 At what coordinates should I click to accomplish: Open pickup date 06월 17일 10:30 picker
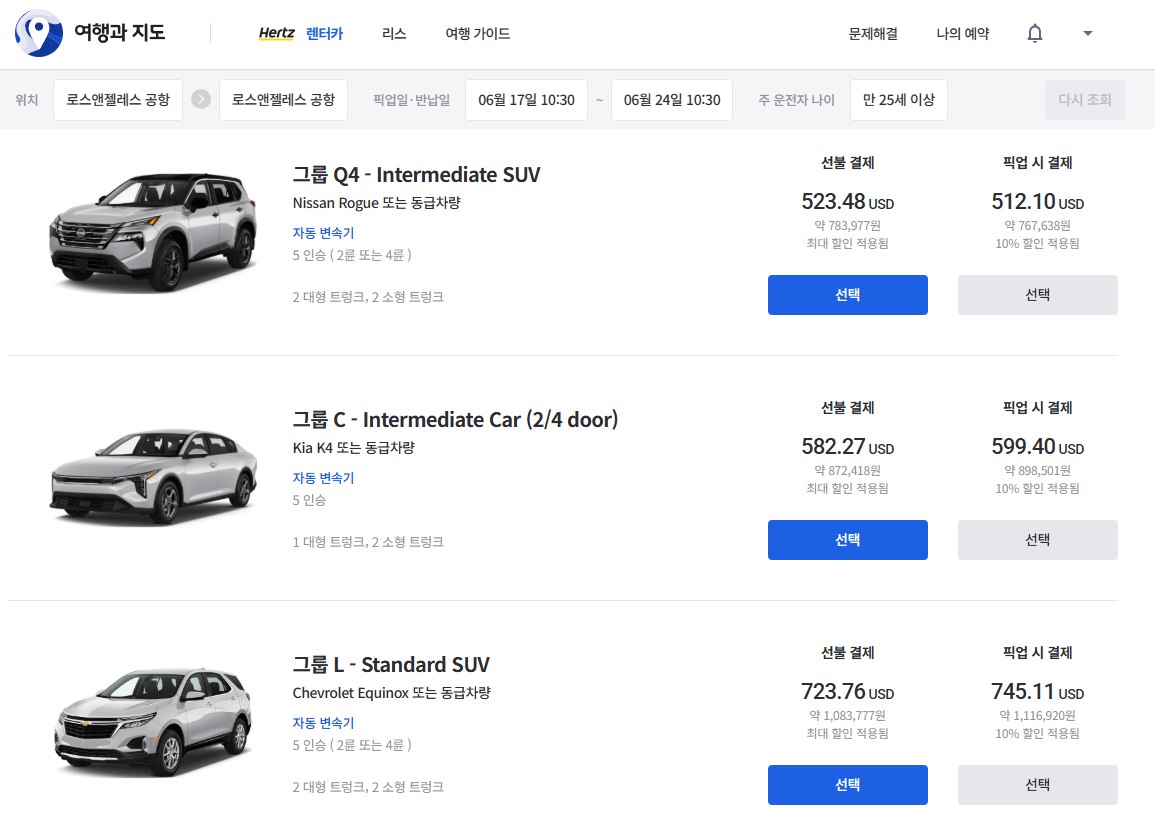click(526, 100)
